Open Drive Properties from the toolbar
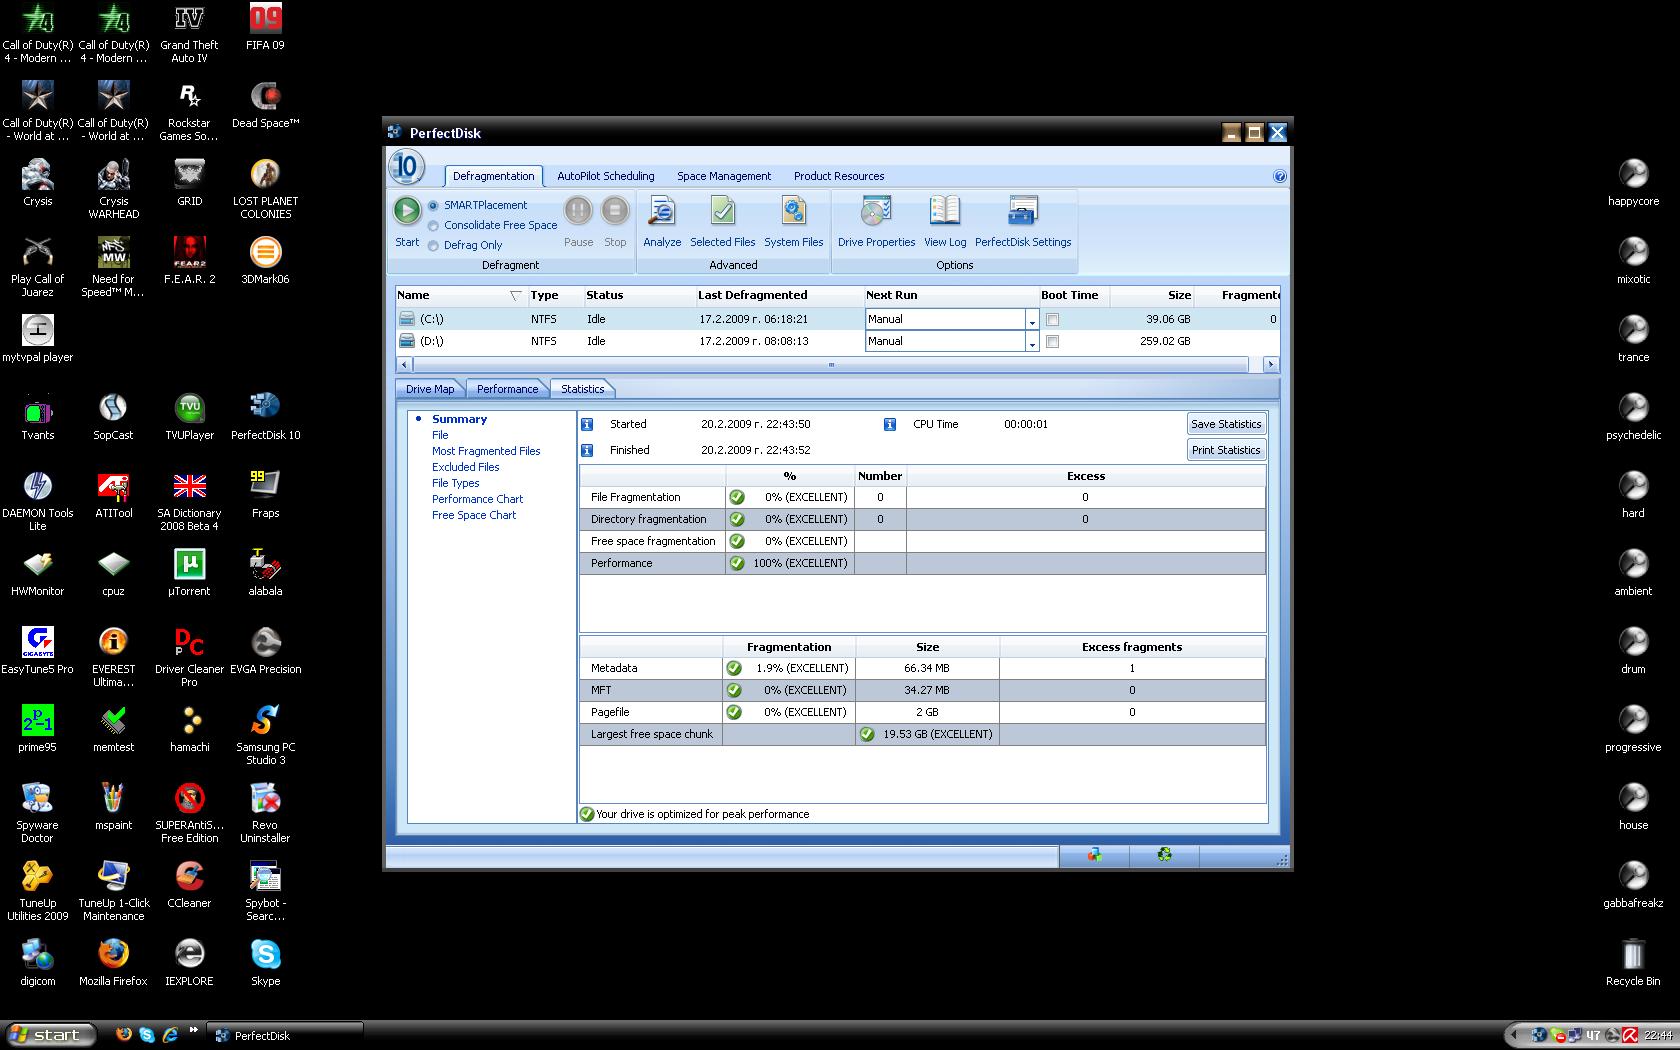1680x1050 pixels. 876,211
